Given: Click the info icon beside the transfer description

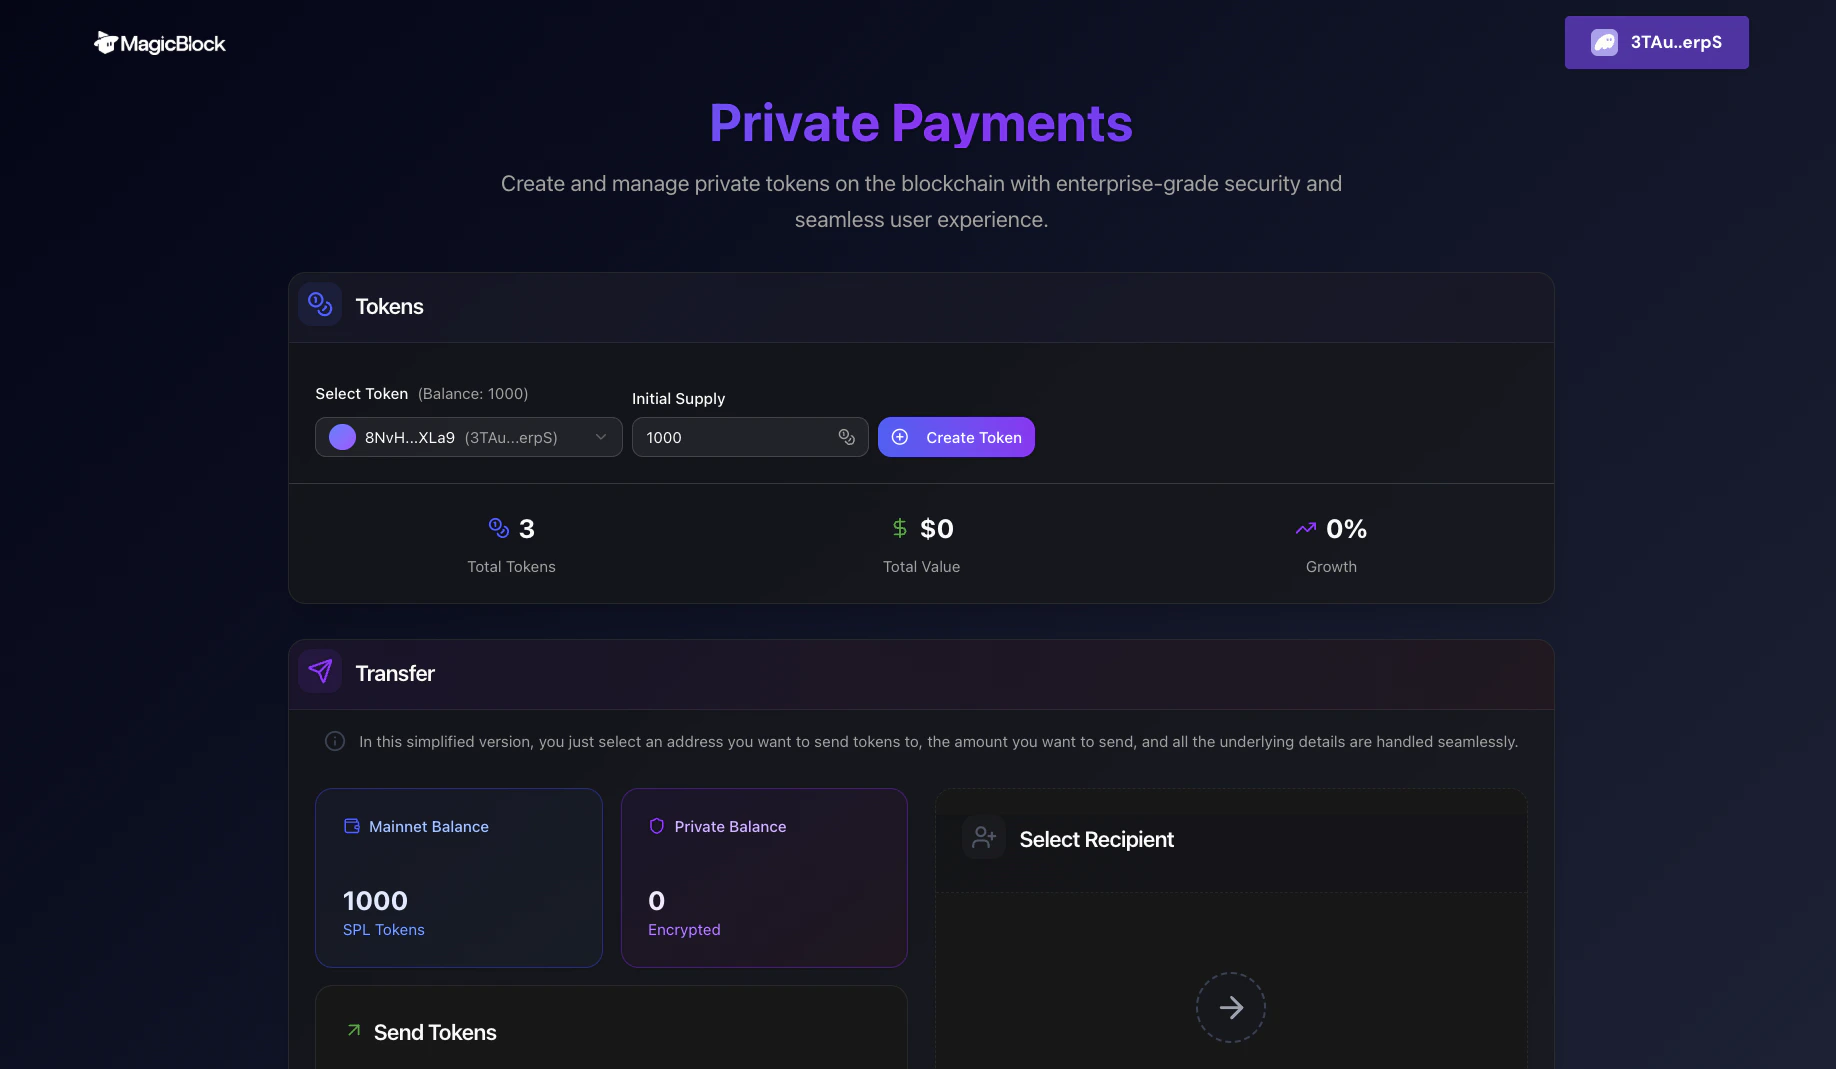Looking at the screenshot, I should click(334, 741).
